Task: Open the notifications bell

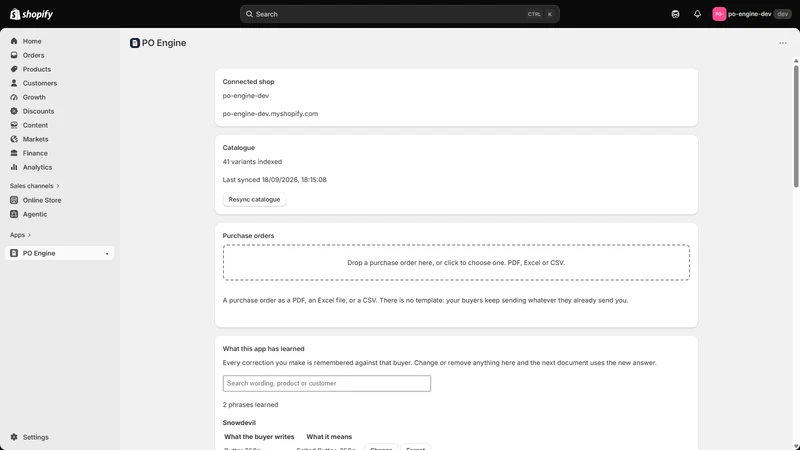Action: pyautogui.click(x=697, y=14)
